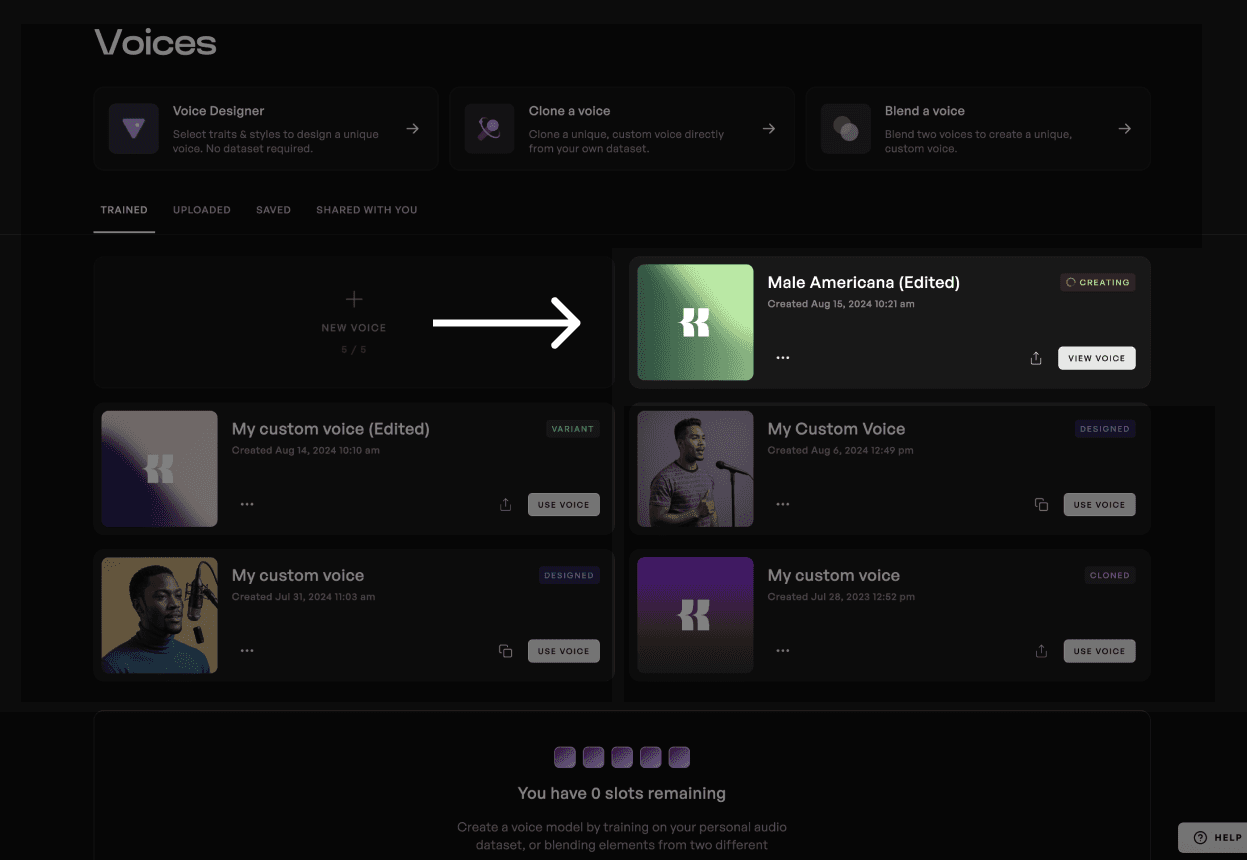The image size is (1247, 860).
Task: Use the voice created Aug 14, 2024
Action: [x=564, y=505]
